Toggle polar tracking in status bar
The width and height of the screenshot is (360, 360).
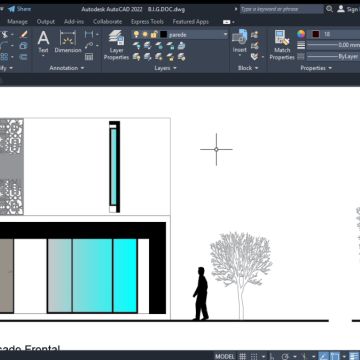point(285,356)
